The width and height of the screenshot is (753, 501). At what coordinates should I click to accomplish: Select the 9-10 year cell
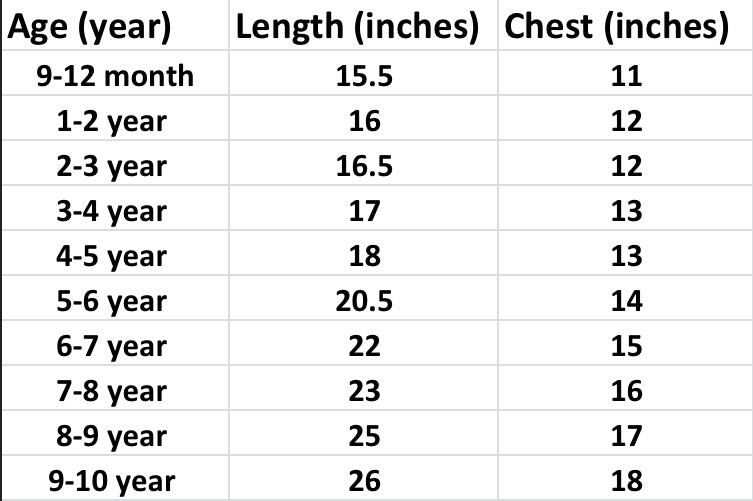coord(115,478)
